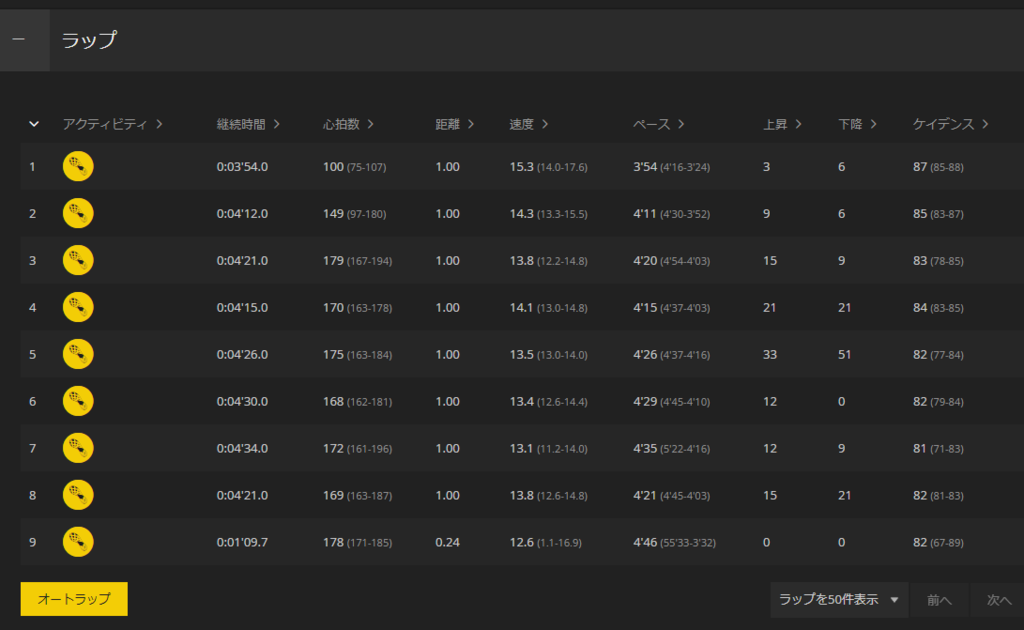Click descent value 51 in lap 5
The width and height of the screenshot is (1024, 630).
coord(844,354)
